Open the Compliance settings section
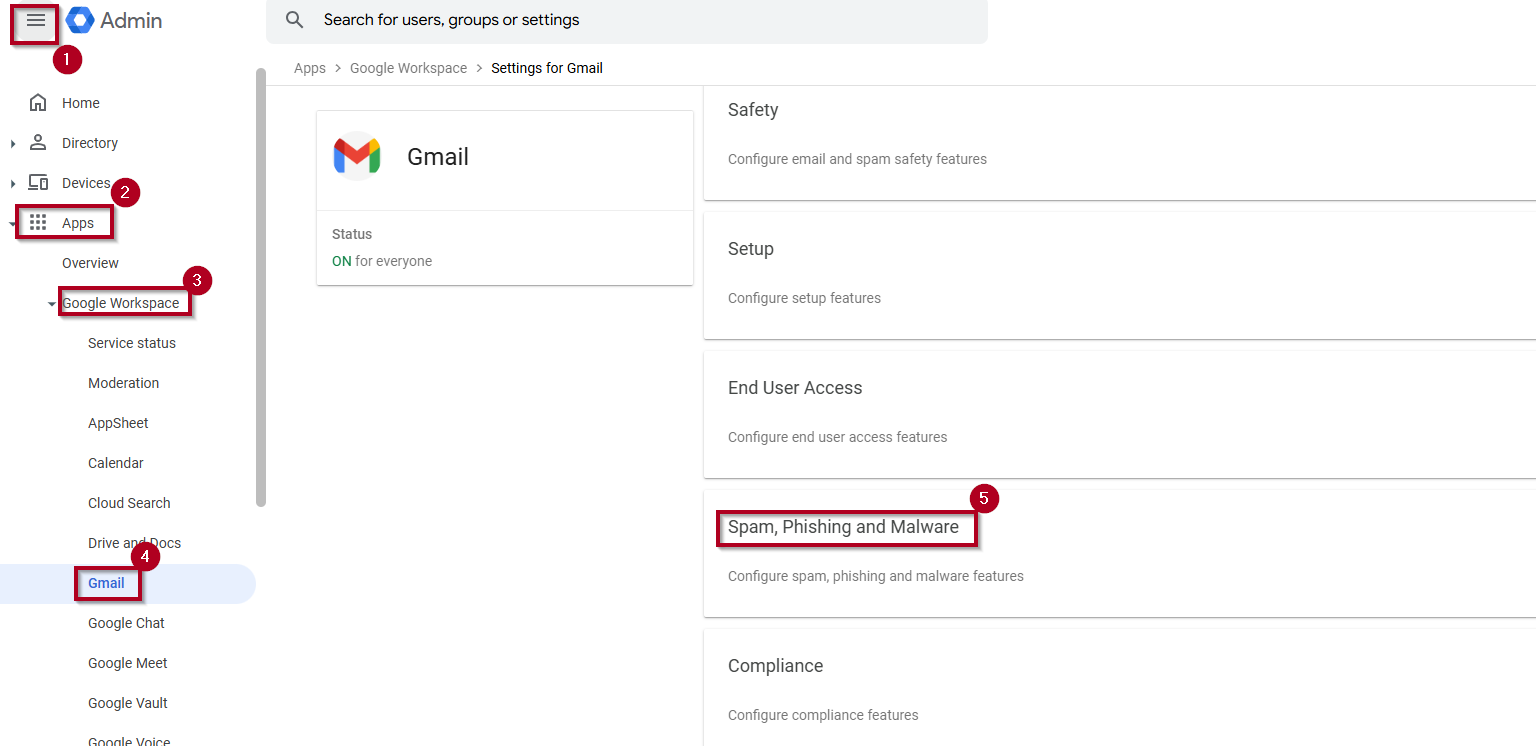 pyautogui.click(x=1120, y=688)
